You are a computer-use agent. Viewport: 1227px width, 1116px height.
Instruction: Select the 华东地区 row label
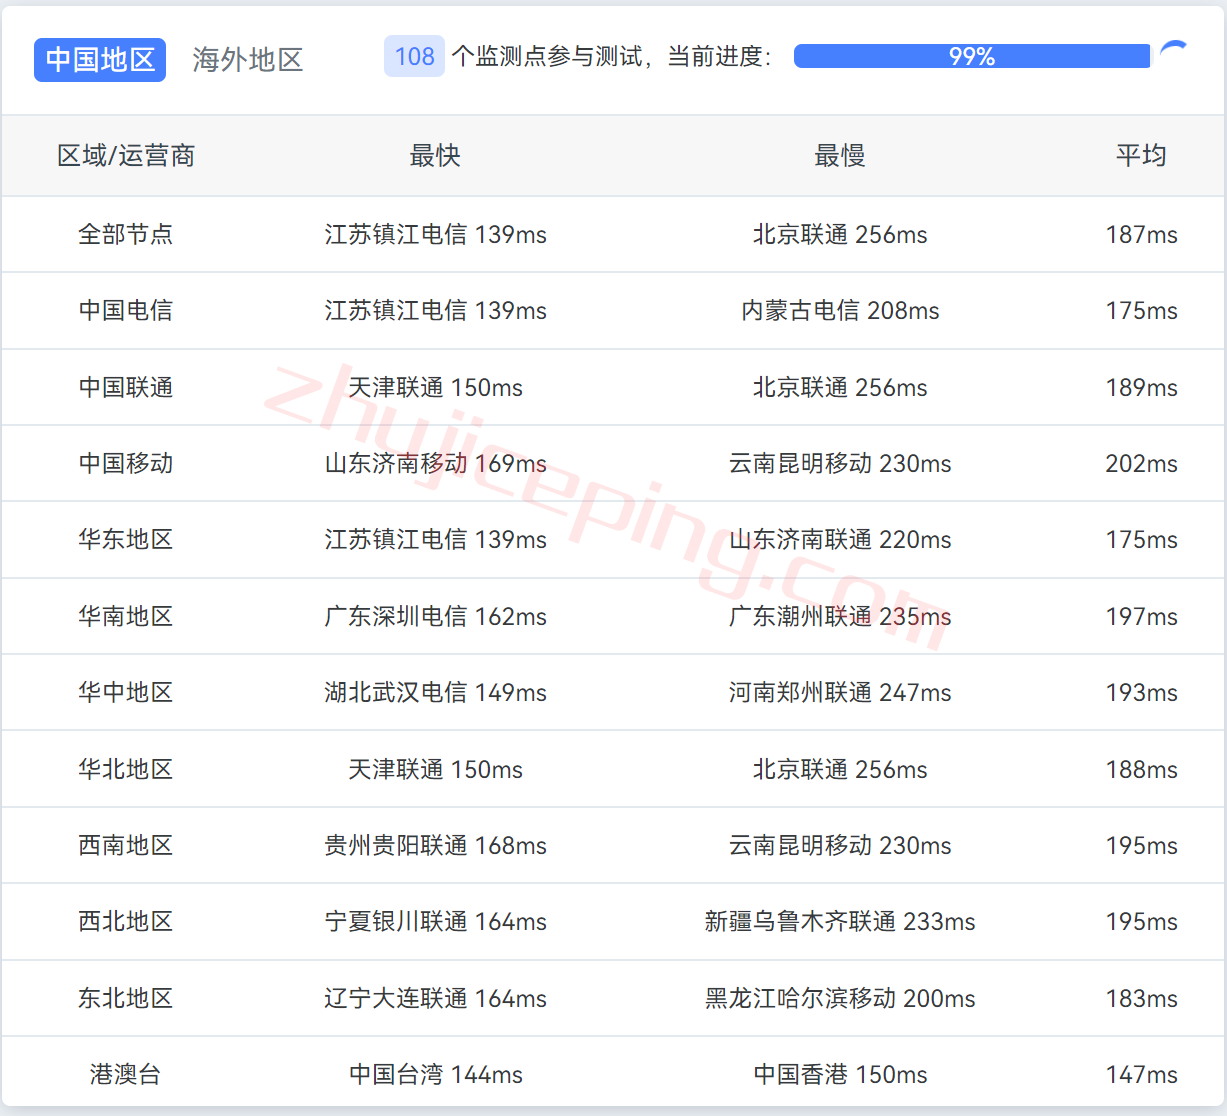point(126,539)
